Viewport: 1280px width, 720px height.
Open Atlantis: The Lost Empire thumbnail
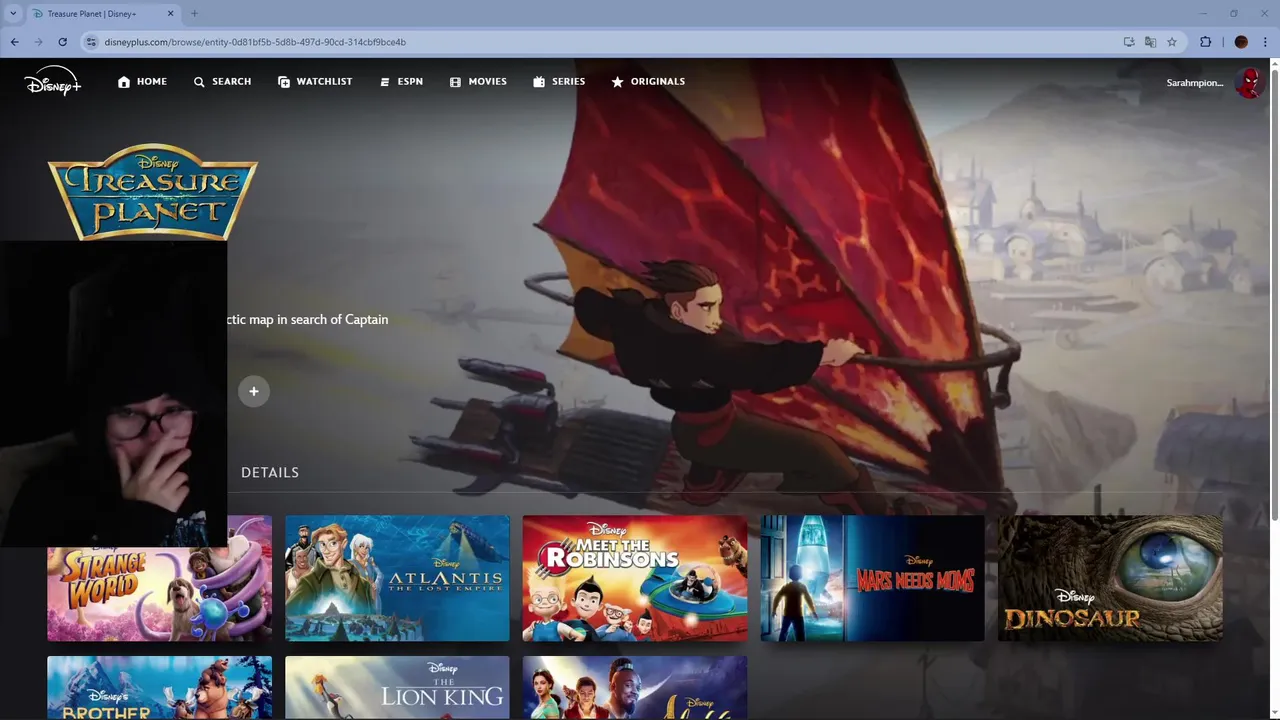tap(397, 578)
